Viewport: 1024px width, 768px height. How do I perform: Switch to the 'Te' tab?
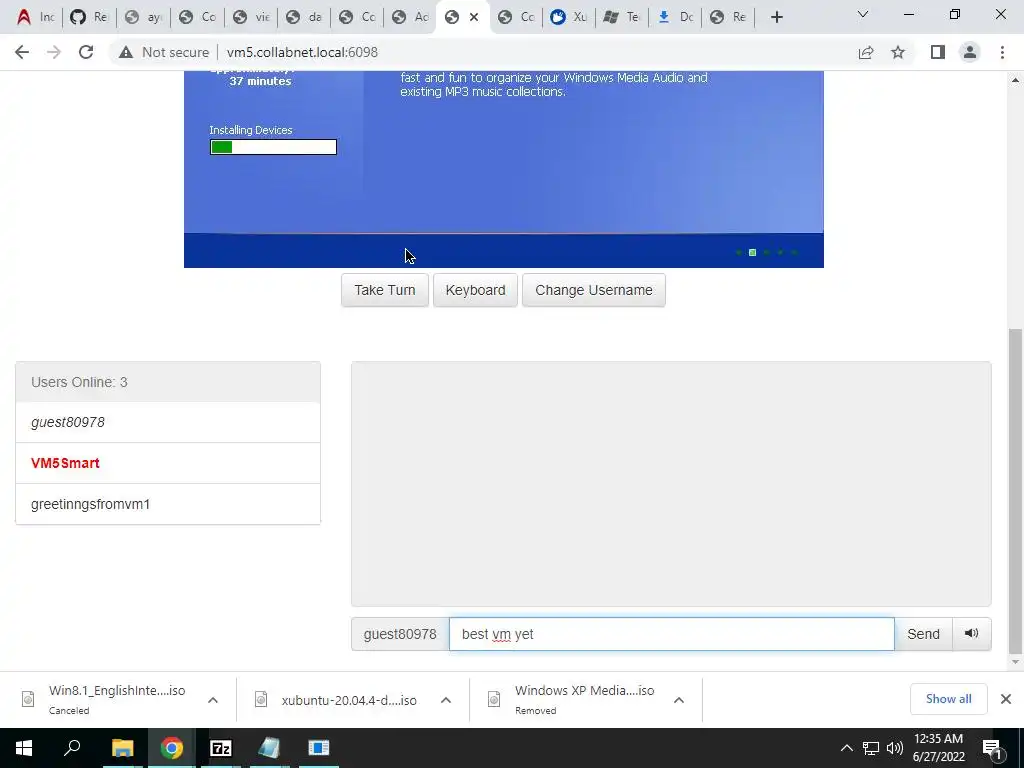click(622, 17)
